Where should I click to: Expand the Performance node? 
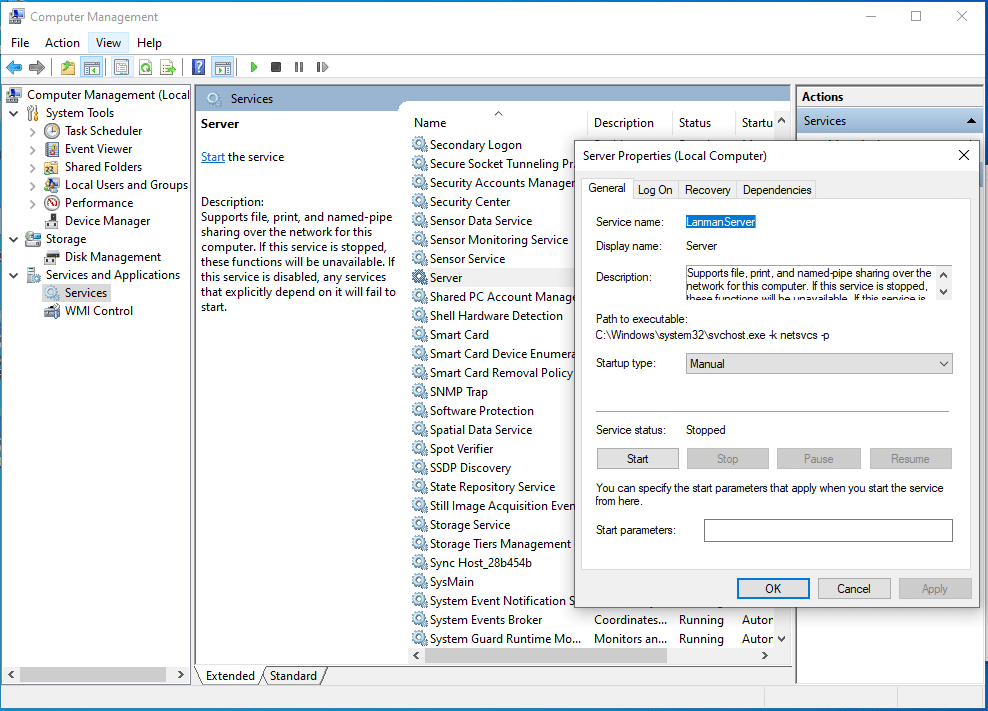(33, 204)
